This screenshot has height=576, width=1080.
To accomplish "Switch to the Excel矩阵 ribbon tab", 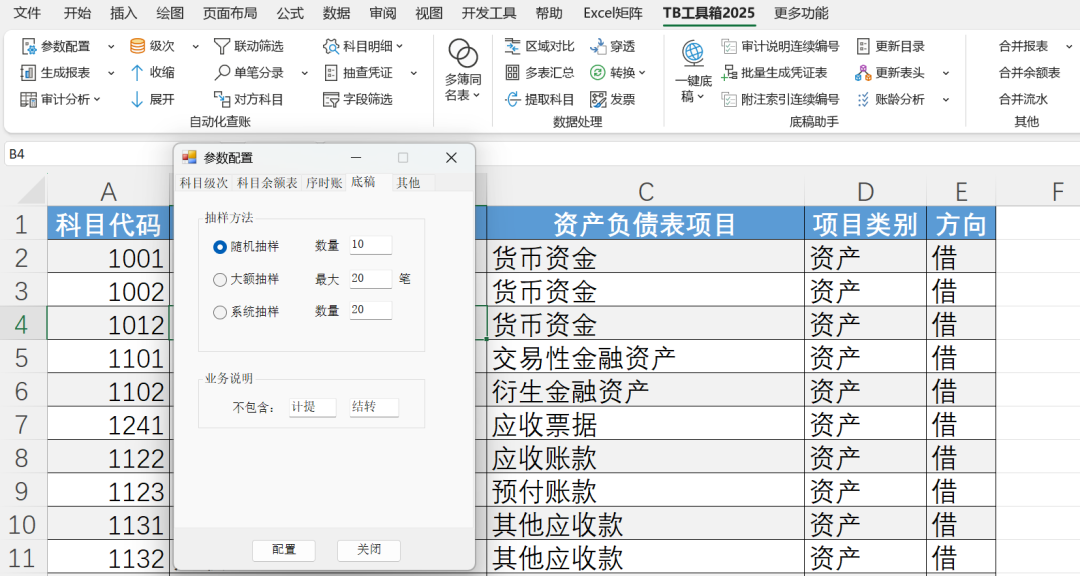I will 612,13.
